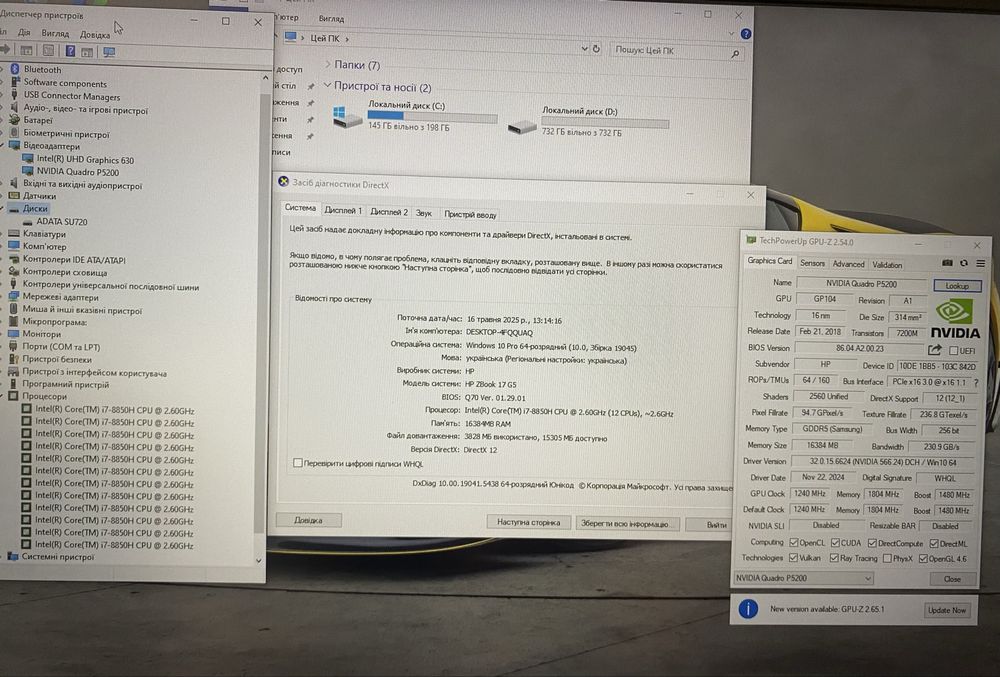
Task: Refresh the Explorer address bar
Action: coord(596,48)
